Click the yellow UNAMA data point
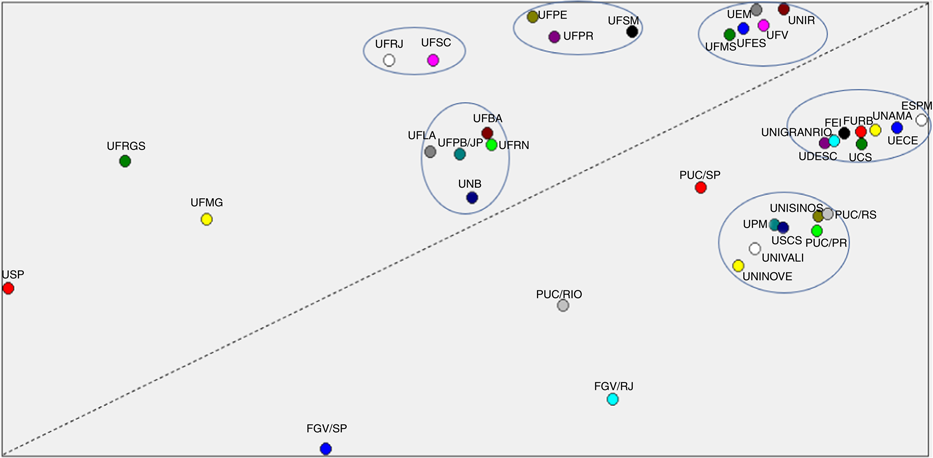Image resolution: width=933 pixels, height=458 pixels. 875,130
